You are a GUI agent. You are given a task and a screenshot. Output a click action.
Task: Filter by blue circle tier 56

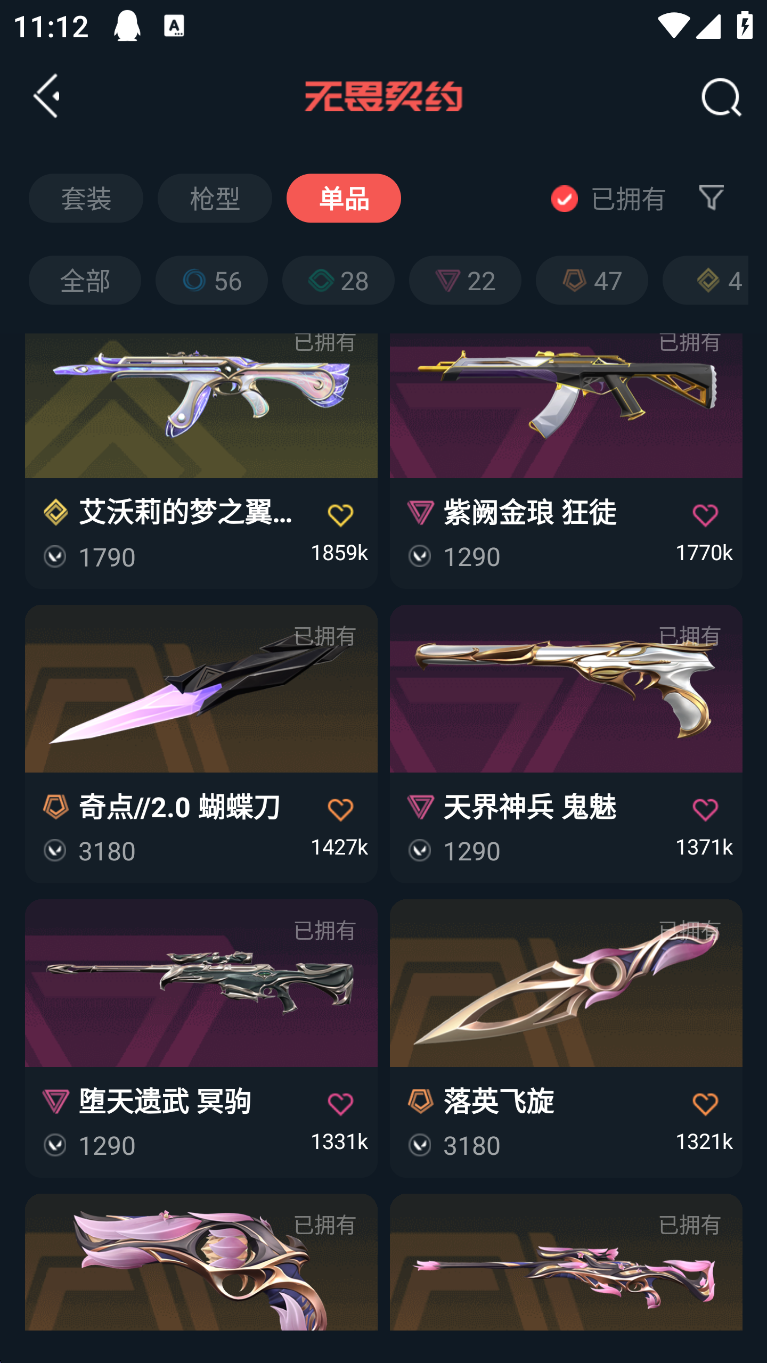click(212, 280)
